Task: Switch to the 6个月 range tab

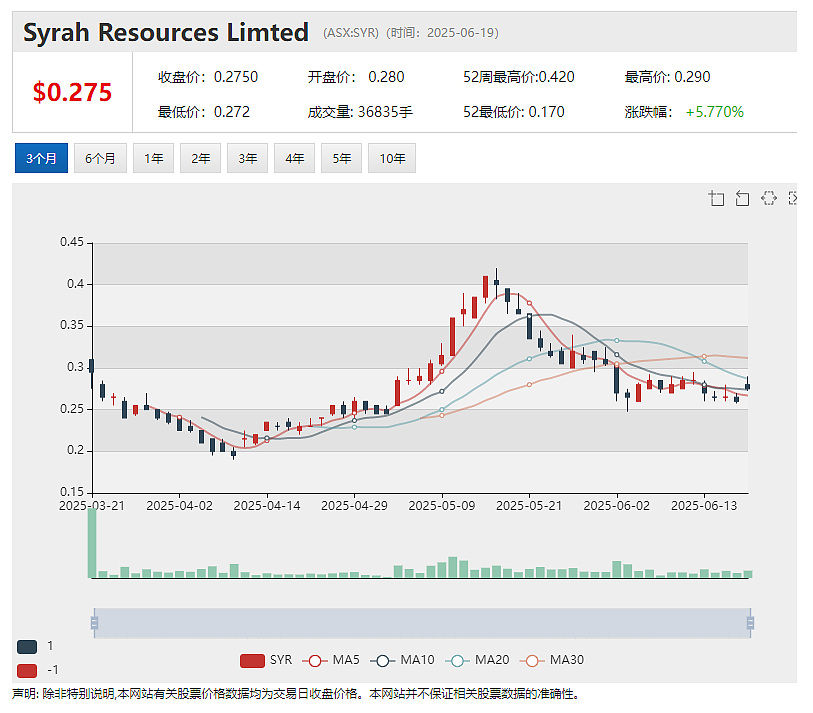Action: click(x=100, y=158)
